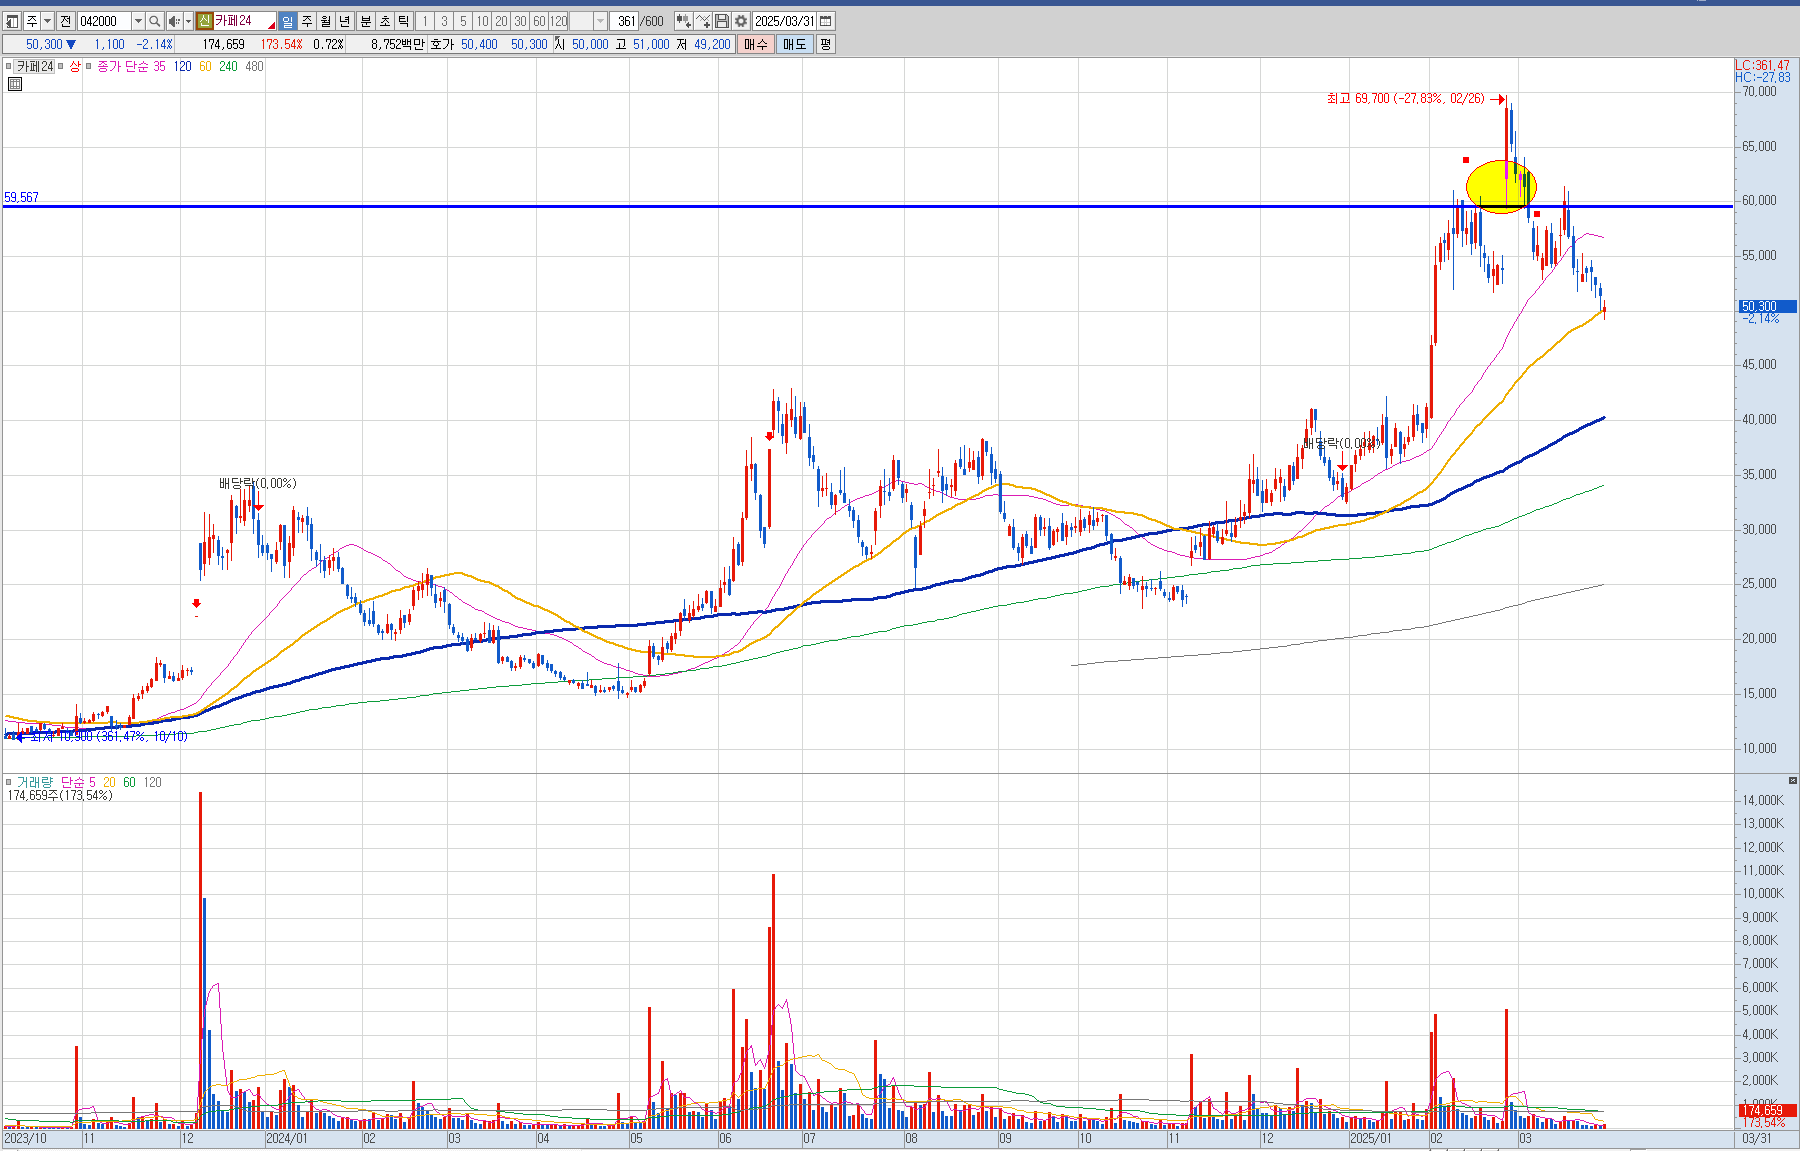Select the 1 interval button
The height and width of the screenshot is (1151, 1800).
pos(425,21)
